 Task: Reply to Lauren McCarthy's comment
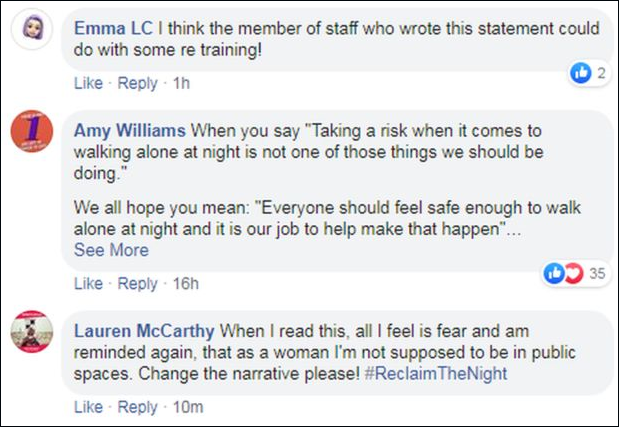(137, 407)
